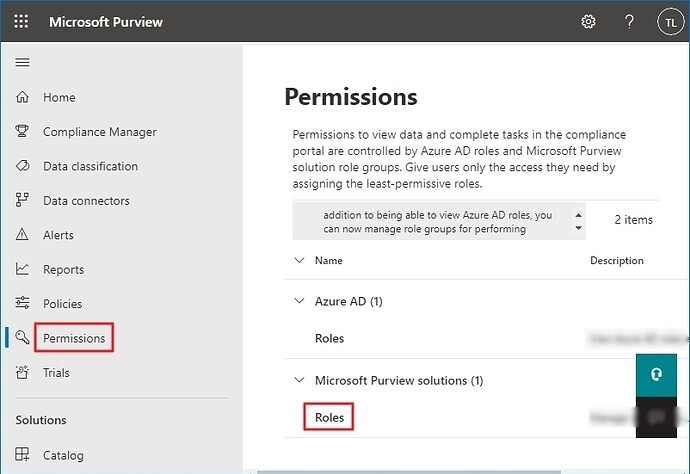
Task: Open the settings gear icon
Action: pos(589,21)
